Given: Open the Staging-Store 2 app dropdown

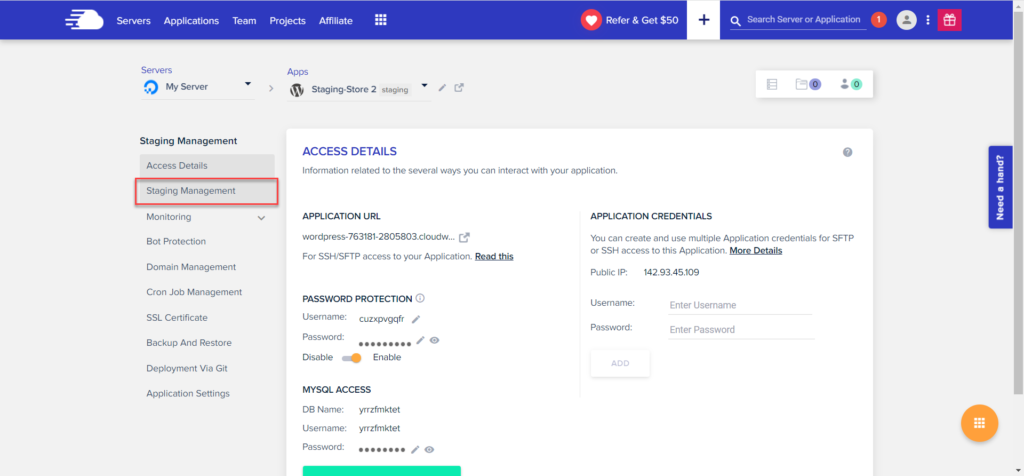Looking at the screenshot, I should tap(424, 86).
